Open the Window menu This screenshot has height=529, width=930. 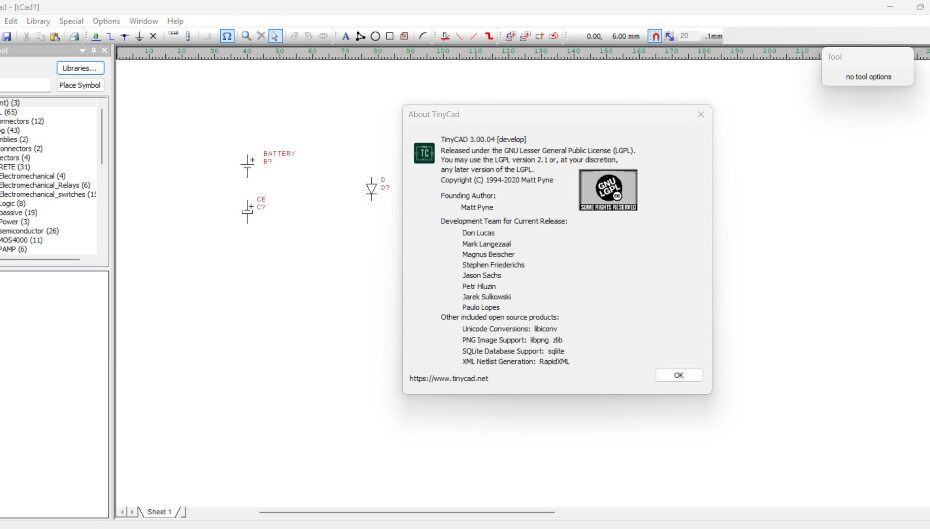144,21
